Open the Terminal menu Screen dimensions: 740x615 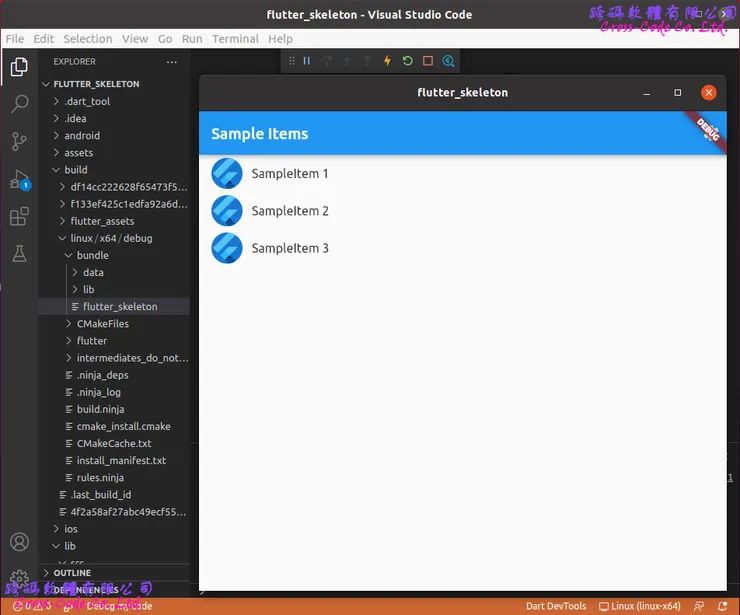point(235,39)
